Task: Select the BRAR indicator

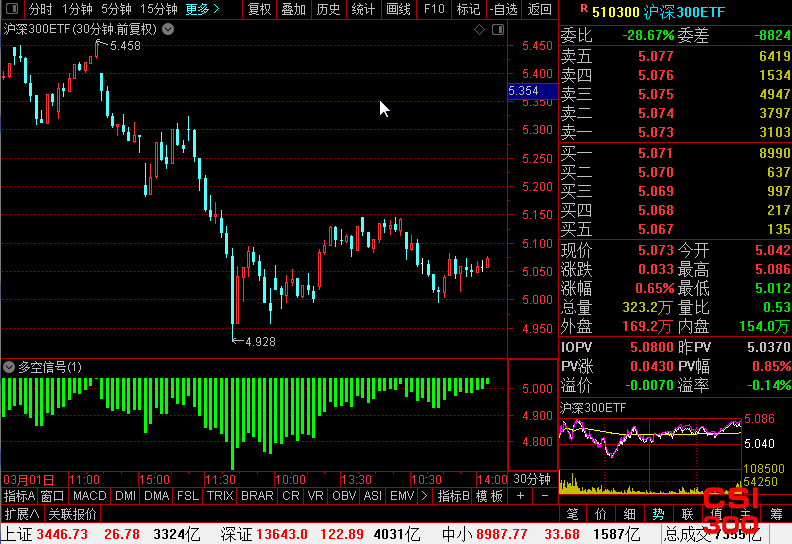Action: [x=257, y=496]
